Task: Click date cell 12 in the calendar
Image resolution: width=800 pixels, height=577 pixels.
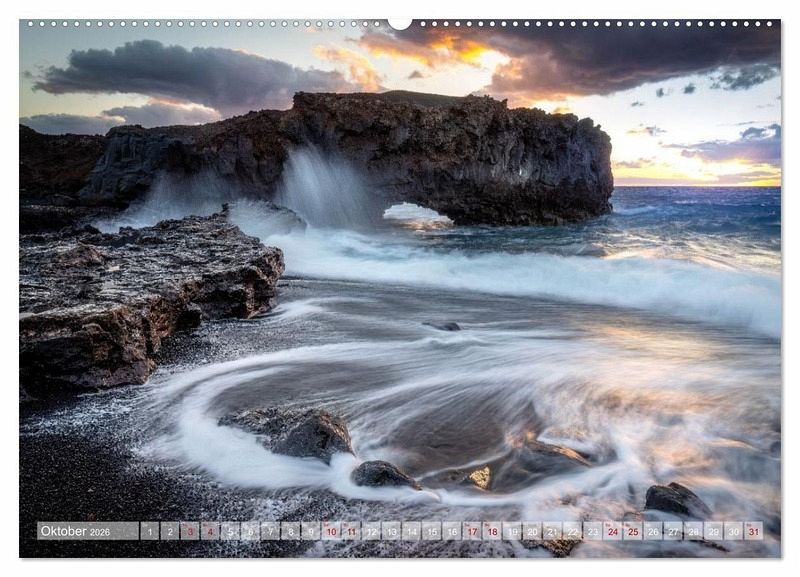Action: pos(371,531)
